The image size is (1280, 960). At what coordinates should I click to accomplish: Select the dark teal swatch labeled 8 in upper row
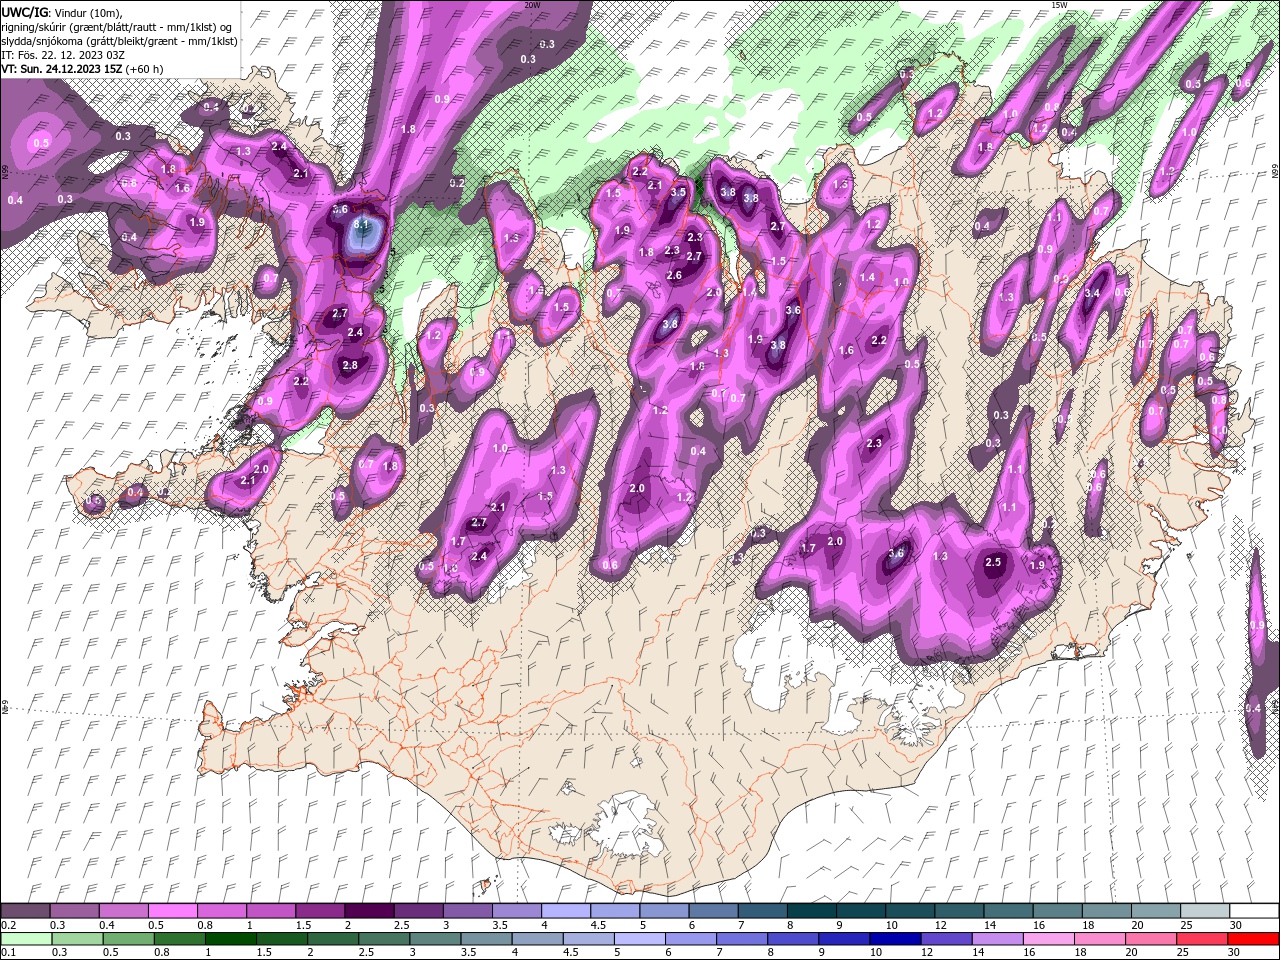812,911
